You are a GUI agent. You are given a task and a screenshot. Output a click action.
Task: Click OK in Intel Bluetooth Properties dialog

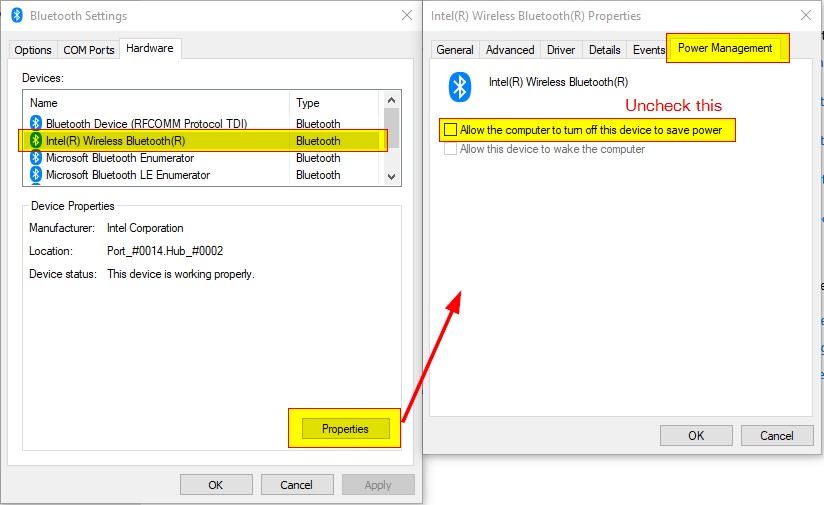(696, 436)
